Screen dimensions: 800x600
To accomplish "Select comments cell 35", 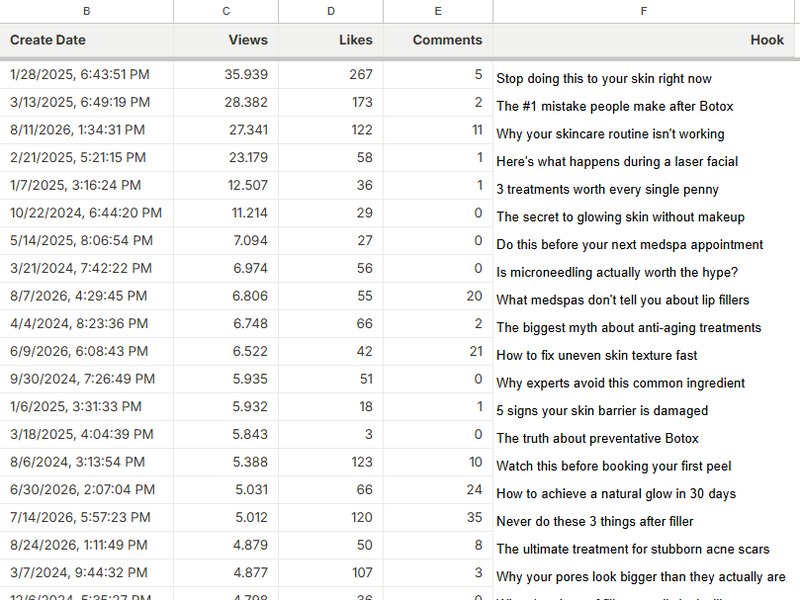I will coord(438,517).
